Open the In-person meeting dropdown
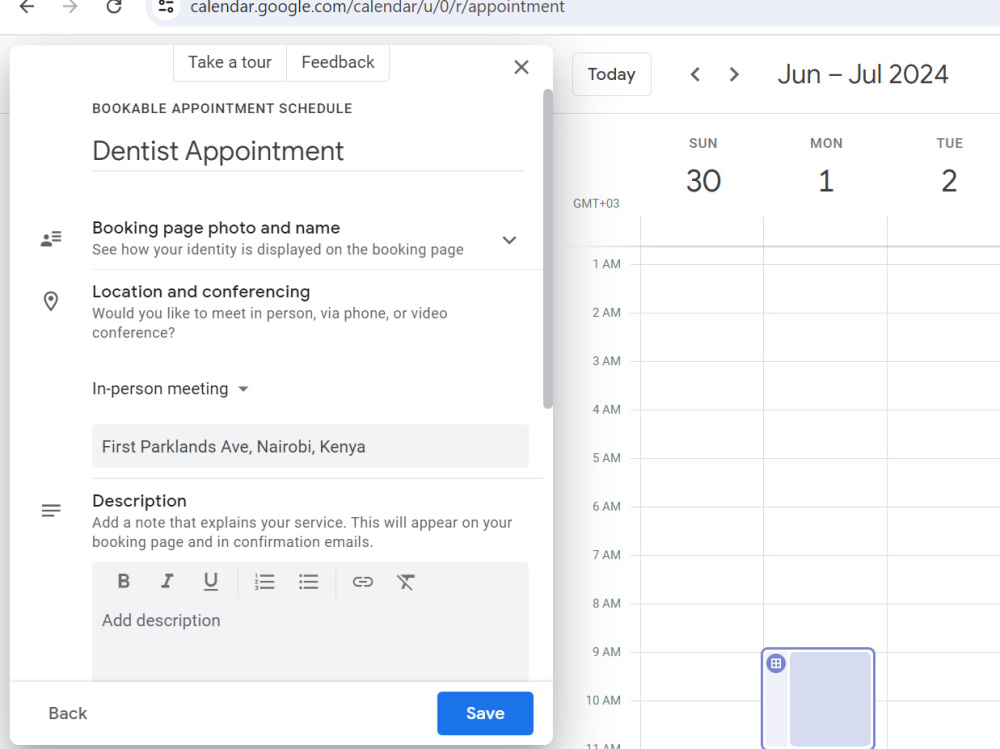1000x749 pixels. [x=170, y=388]
